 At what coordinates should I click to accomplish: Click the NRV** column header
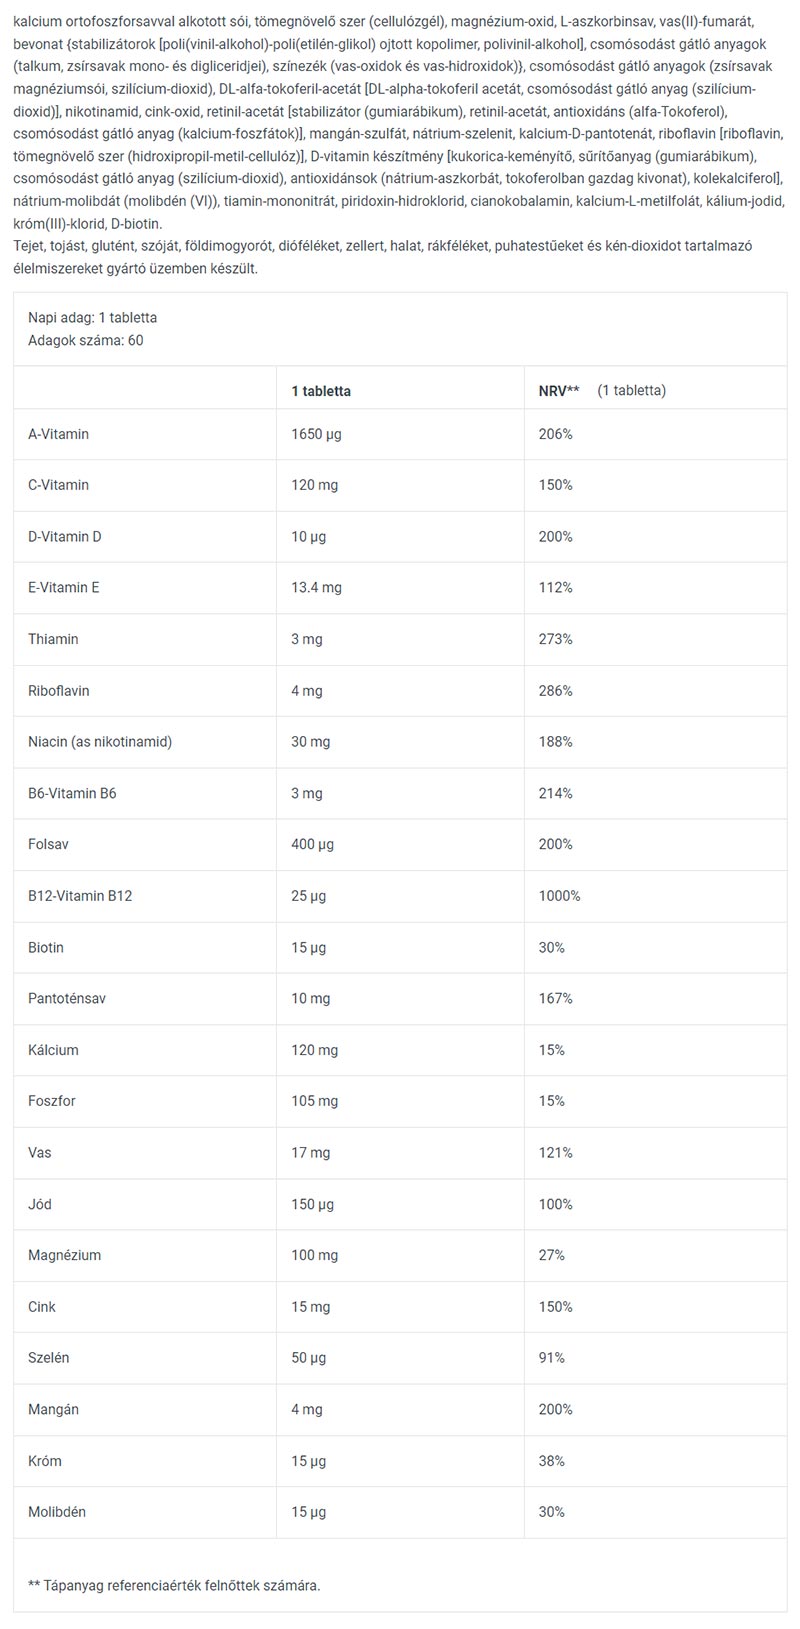coord(559,391)
